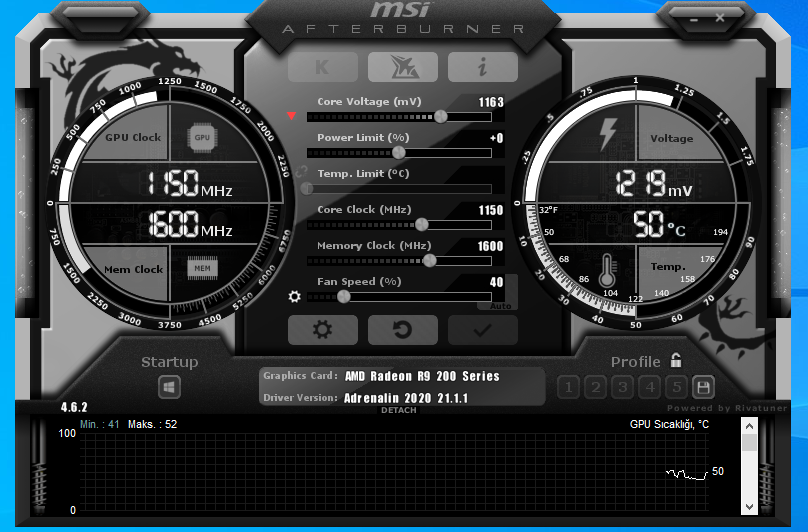The height and width of the screenshot is (532, 808).
Task: Select profile slot 1
Action: [x=568, y=387]
